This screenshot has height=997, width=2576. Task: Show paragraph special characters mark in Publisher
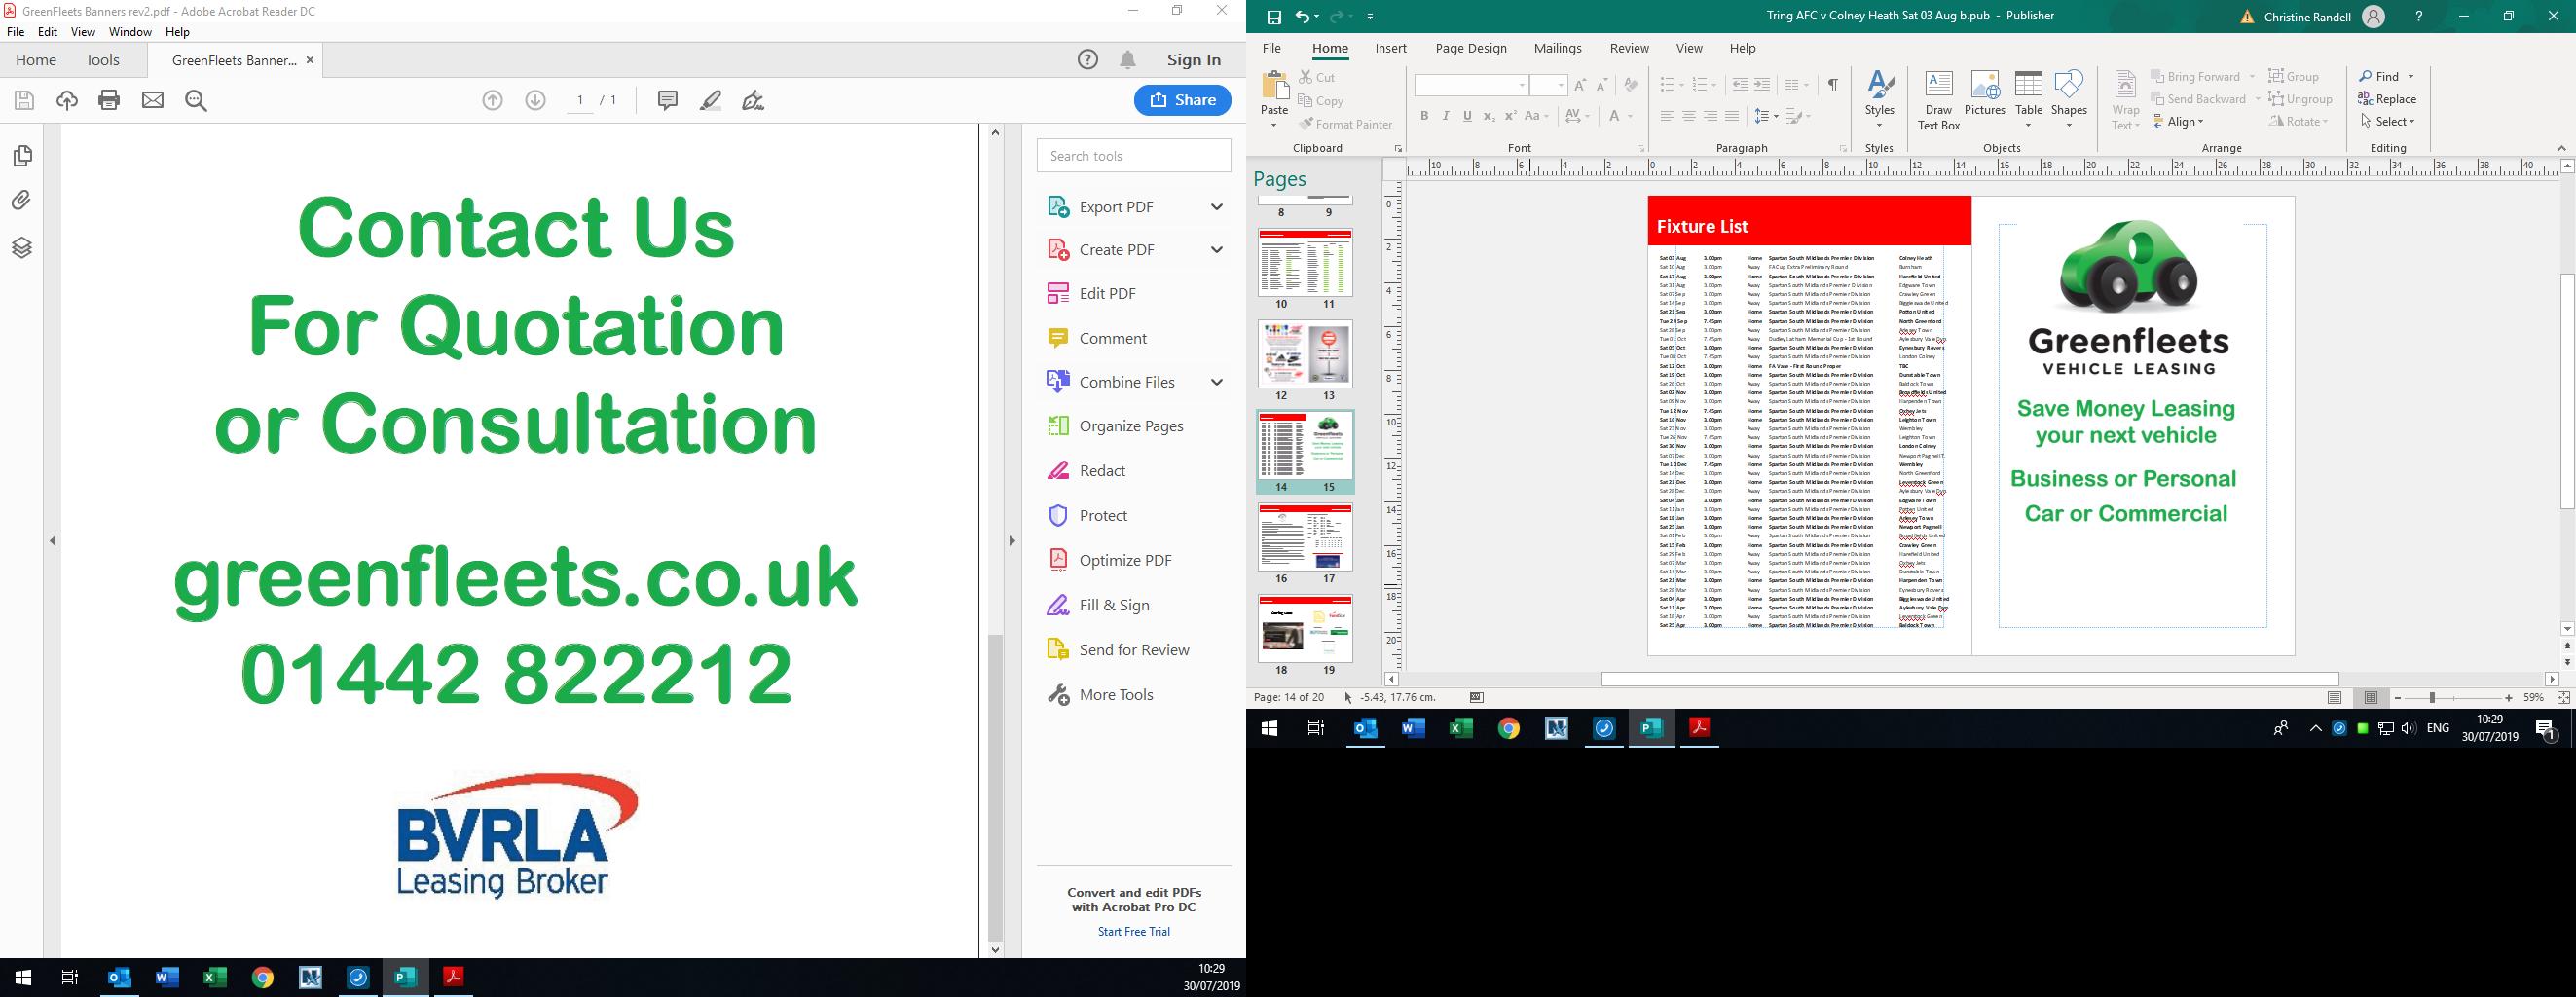pyautogui.click(x=1833, y=85)
